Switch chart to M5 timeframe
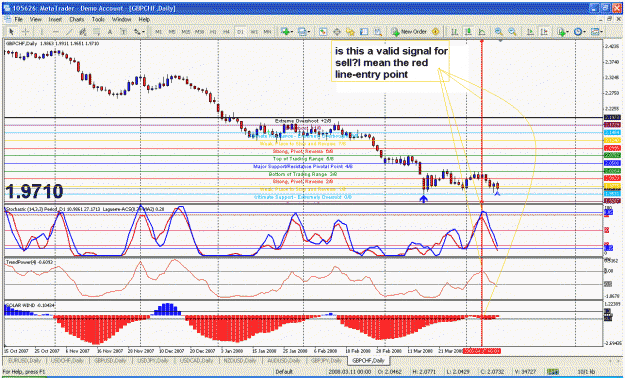The image size is (625, 378). pyautogui.click(x=172, y=32)
